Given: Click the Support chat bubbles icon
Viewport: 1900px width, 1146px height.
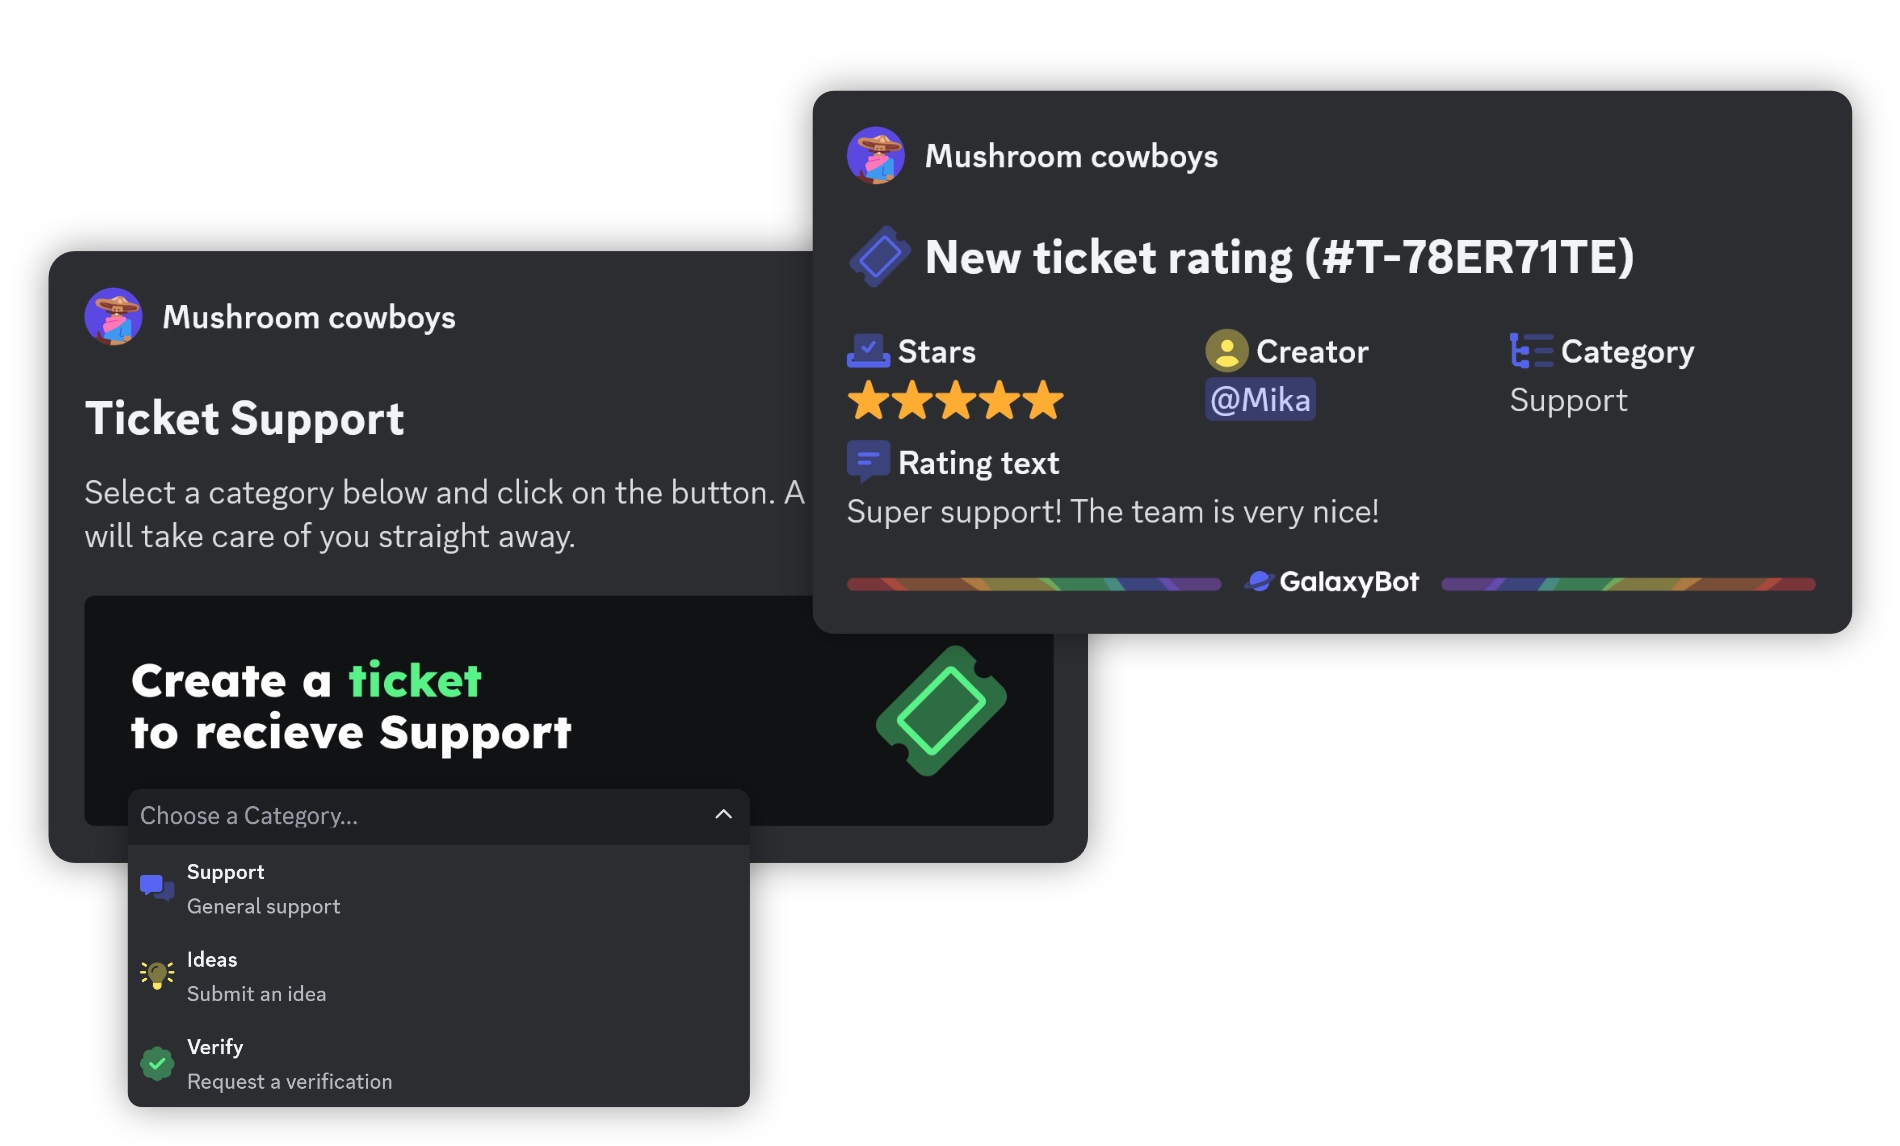Looking at the screenshot, I should tap(155, 886).
